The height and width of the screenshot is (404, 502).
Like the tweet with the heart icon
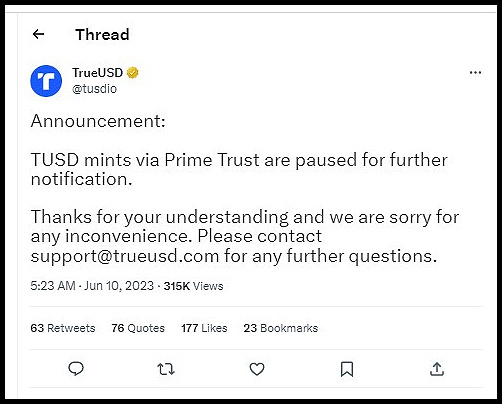(257, 369)
